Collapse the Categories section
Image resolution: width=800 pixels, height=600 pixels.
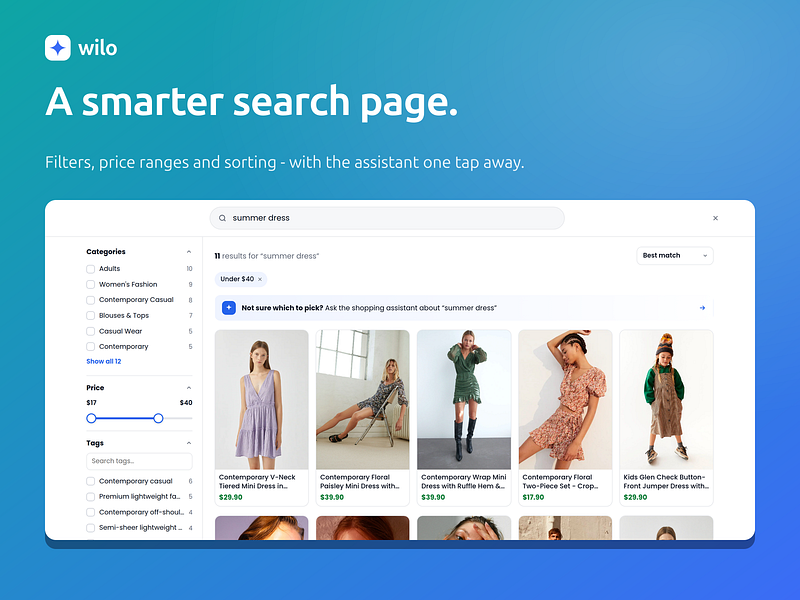point(189,252)
